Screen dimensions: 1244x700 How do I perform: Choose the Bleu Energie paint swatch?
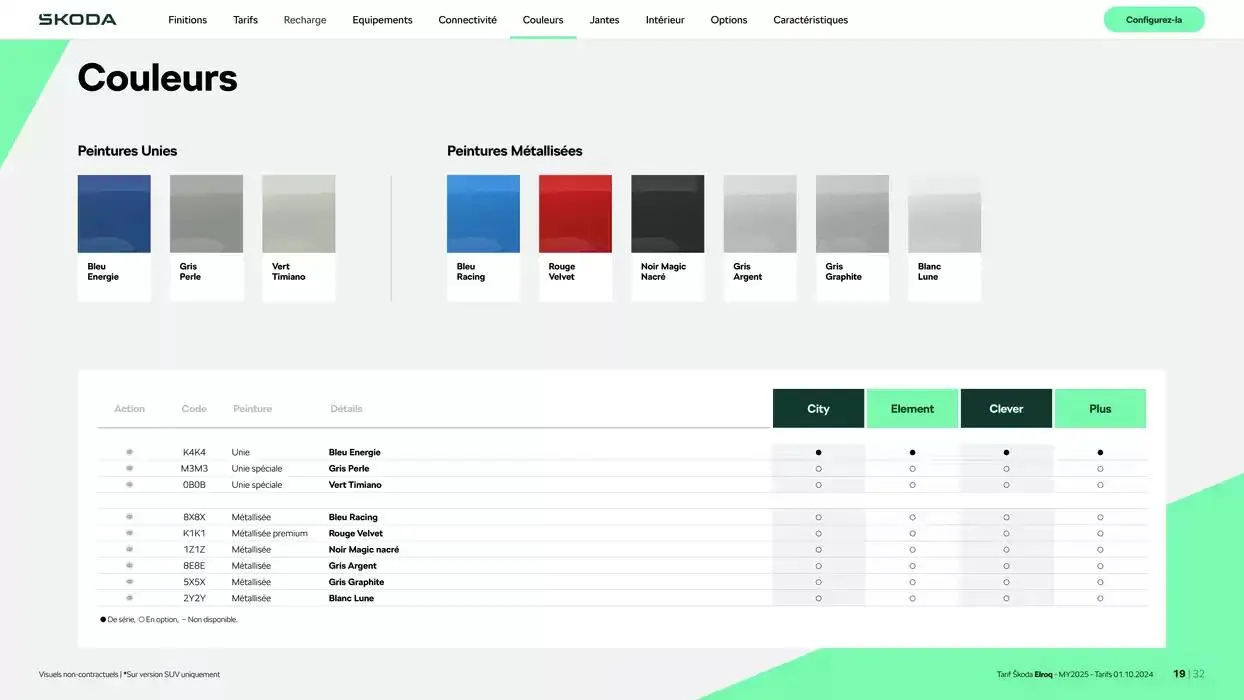114,214
